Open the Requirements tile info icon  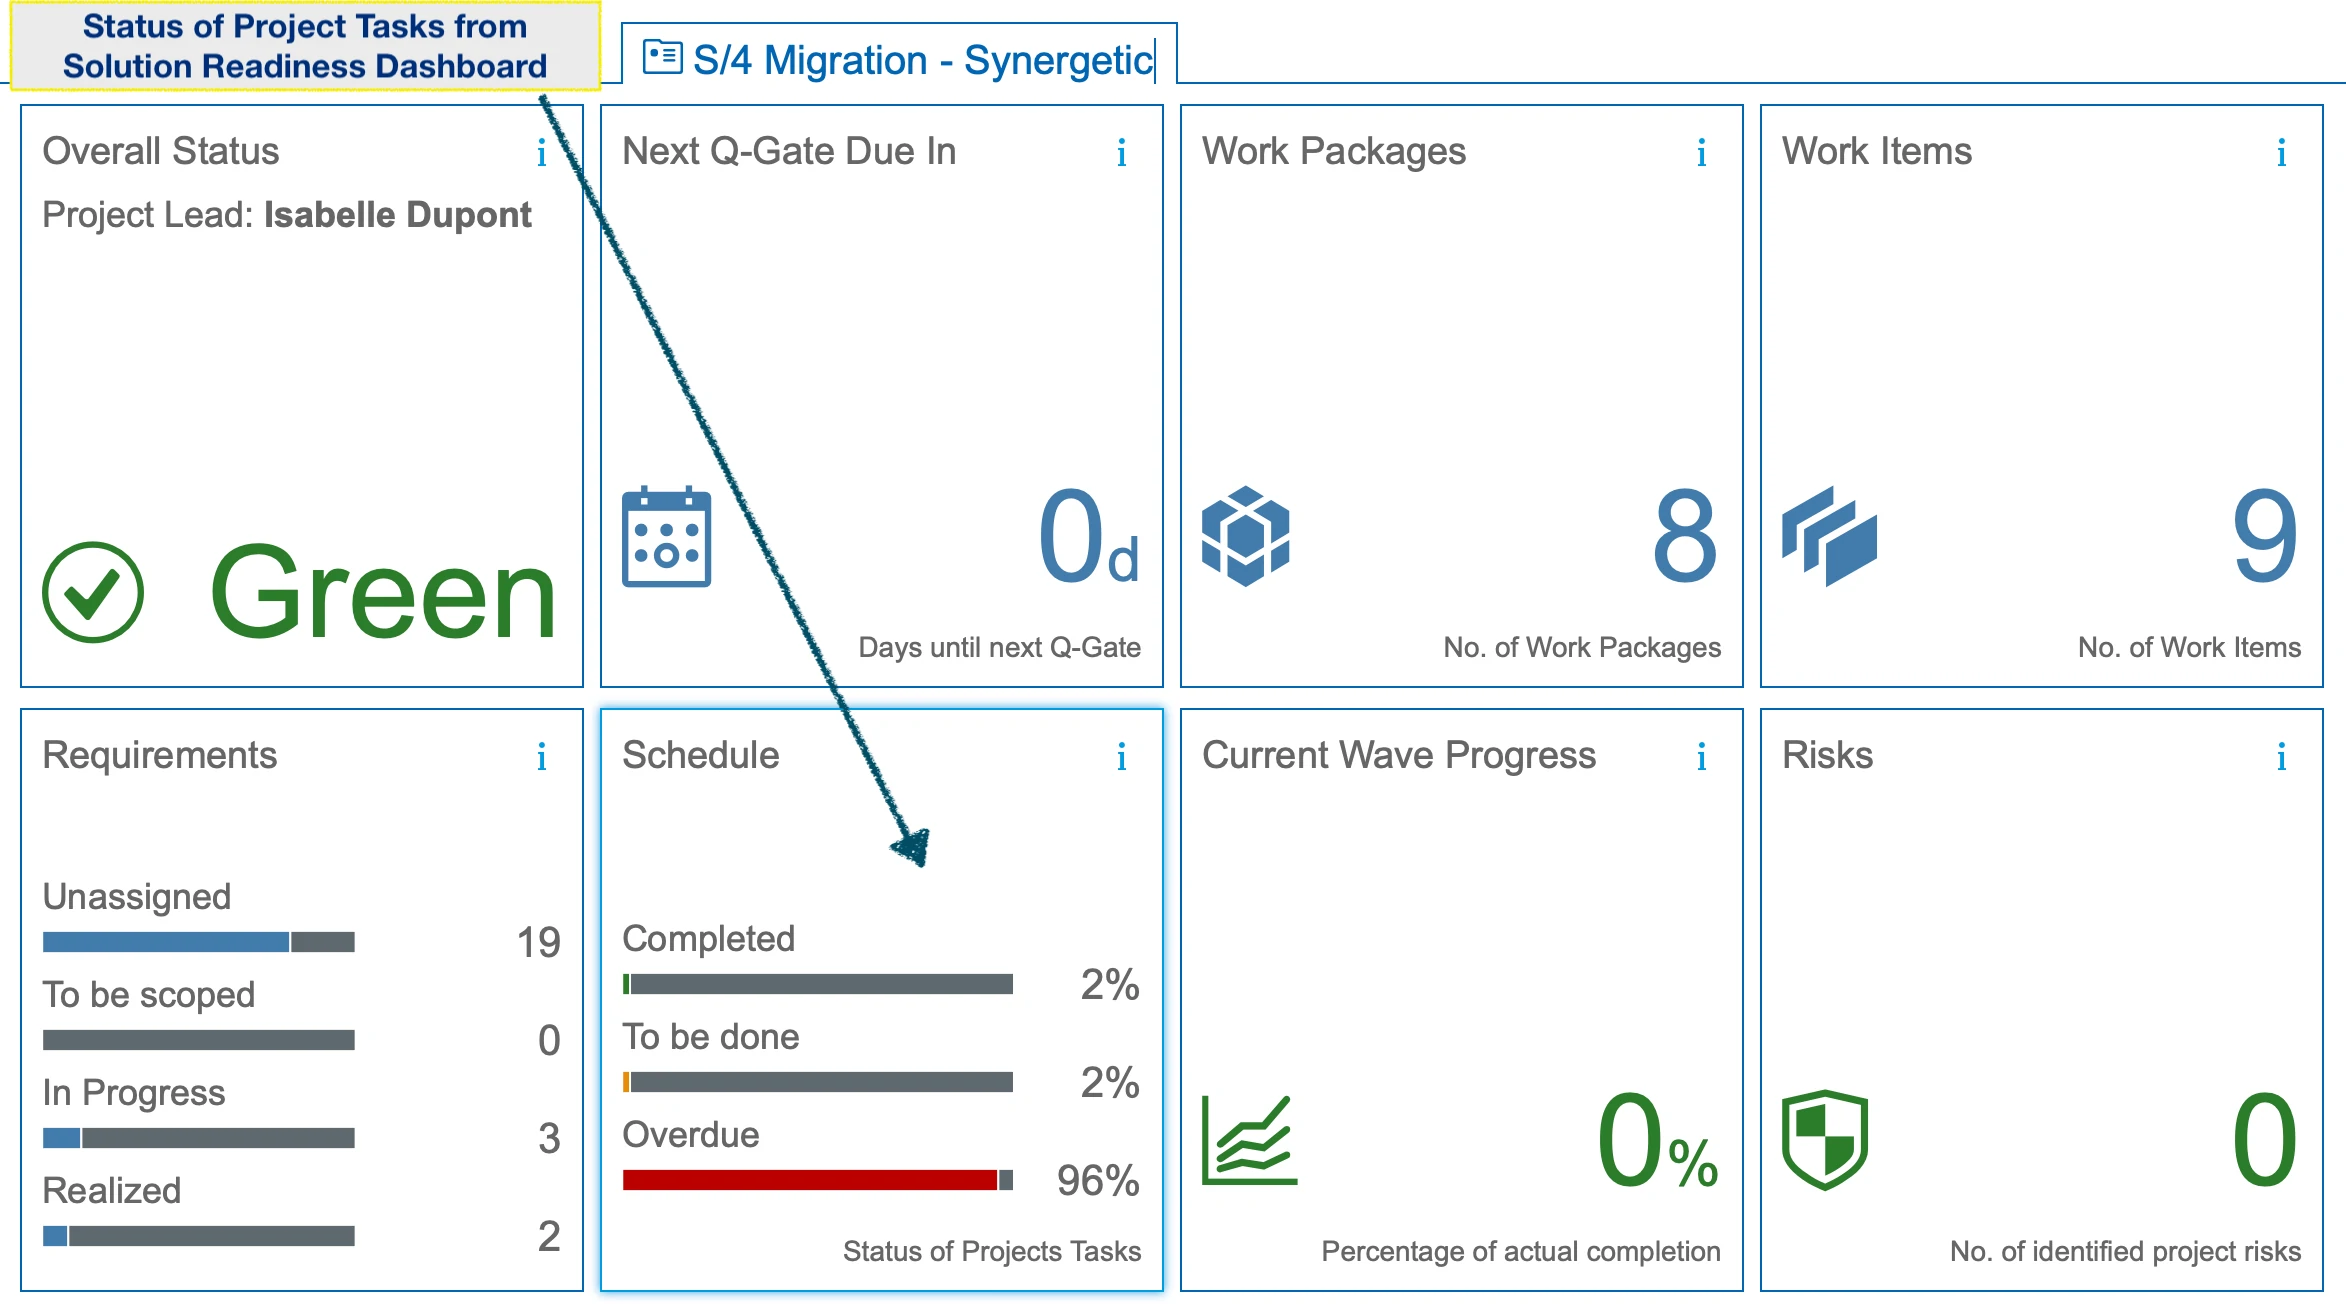541,757
